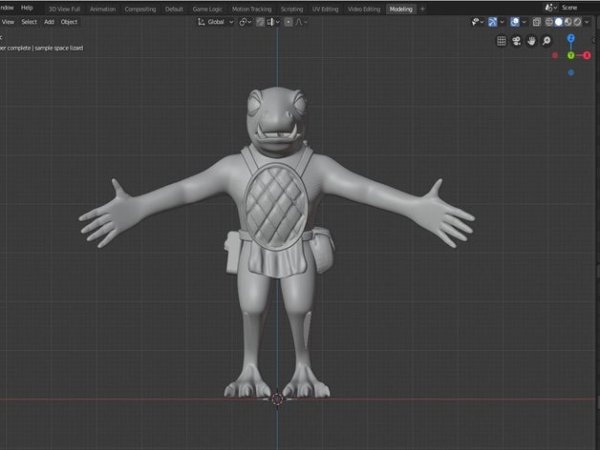Screen dimensions: 600x450
Task: Click the Scene name field
Action: pyautogui.click(x=569, y=8)
